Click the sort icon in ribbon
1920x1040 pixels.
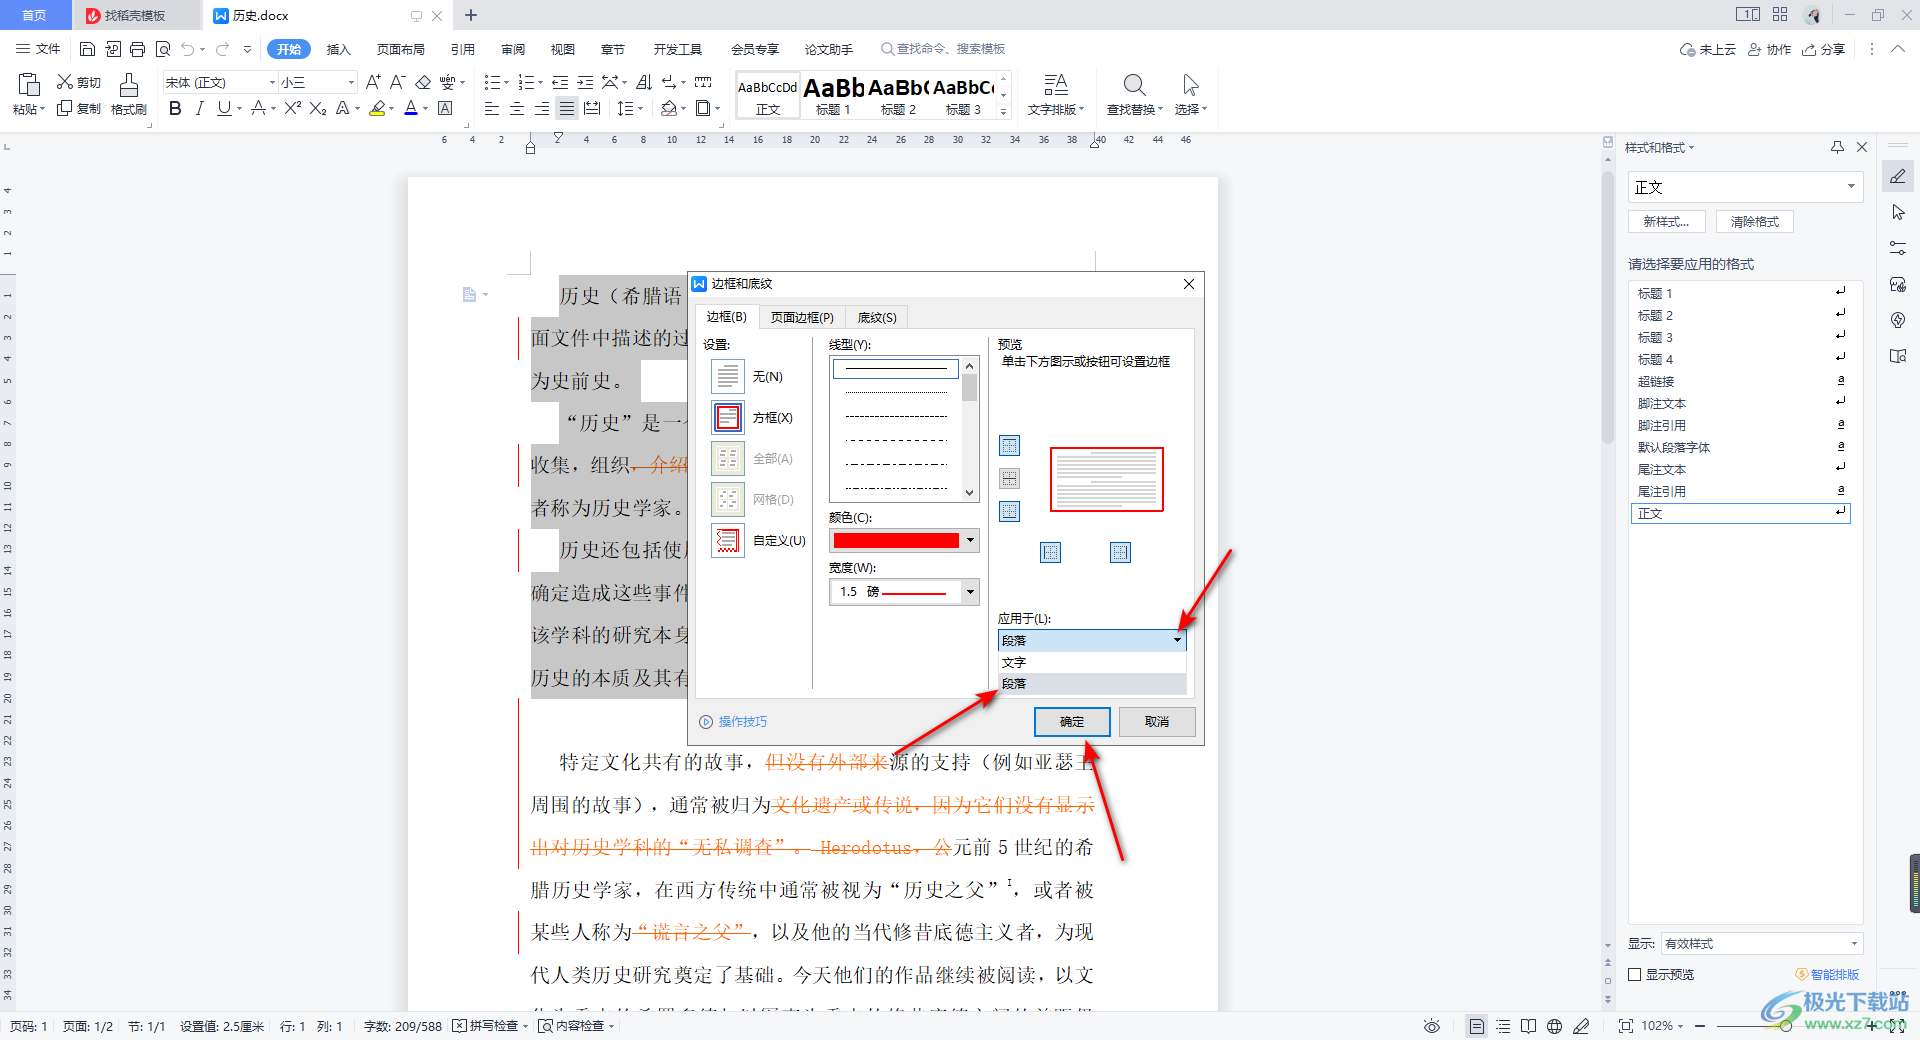(644, 82)
